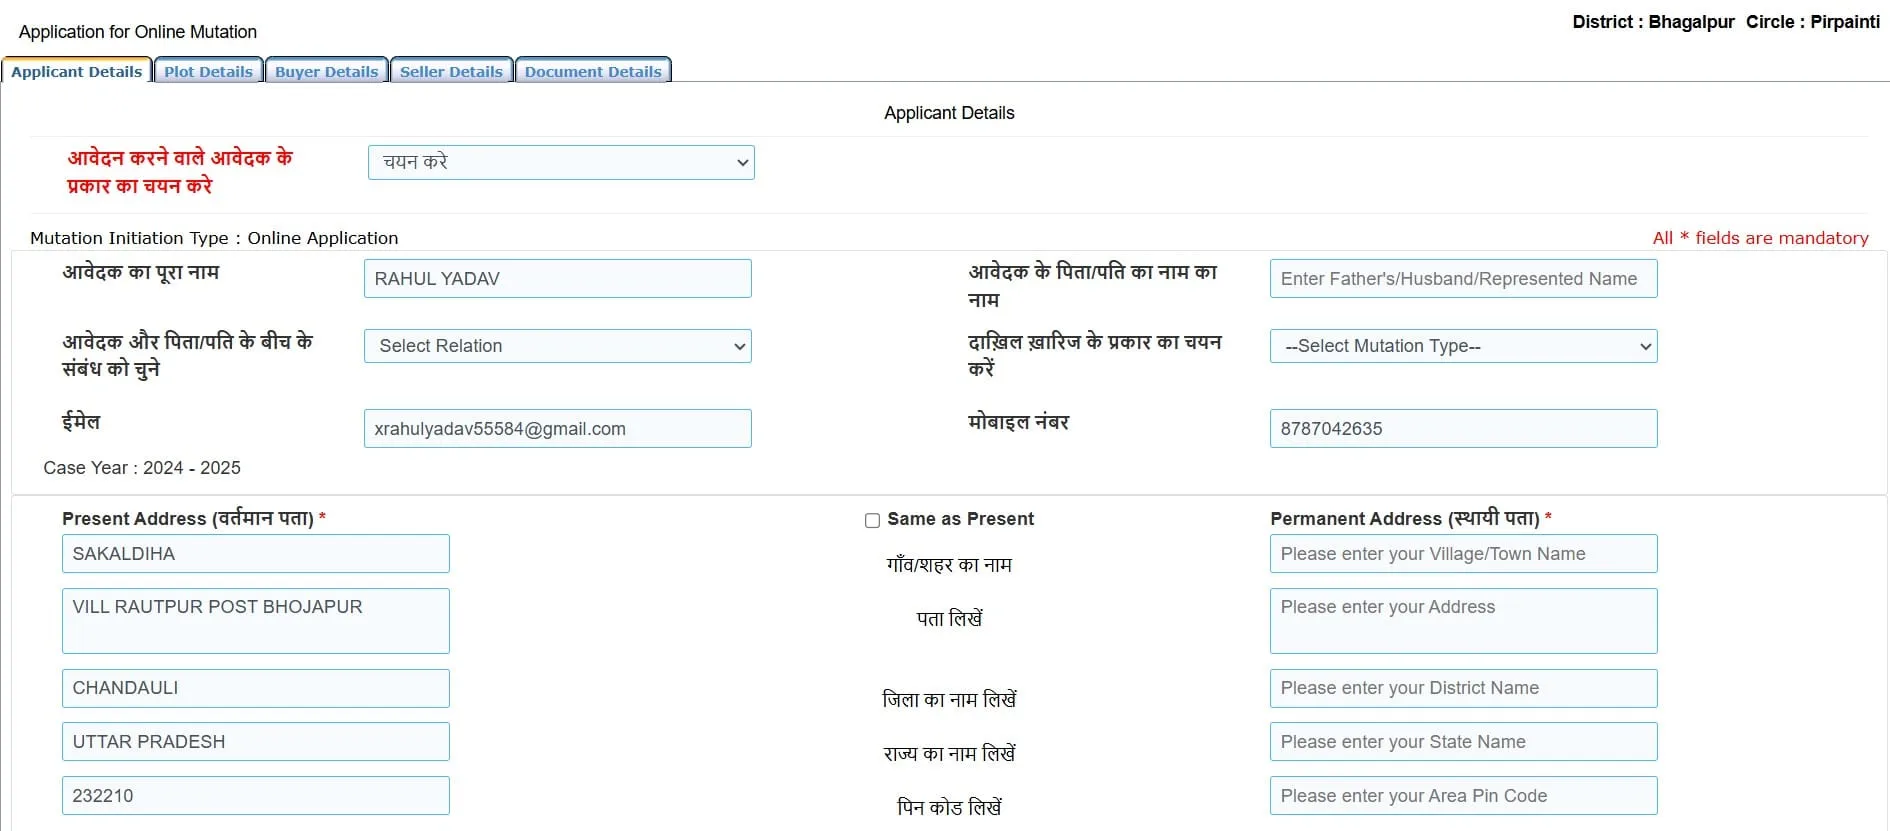Viewport: 1890px width, 831px height.
Task: Focus the present district field CHANDAULI
Action: click(255, 688)
